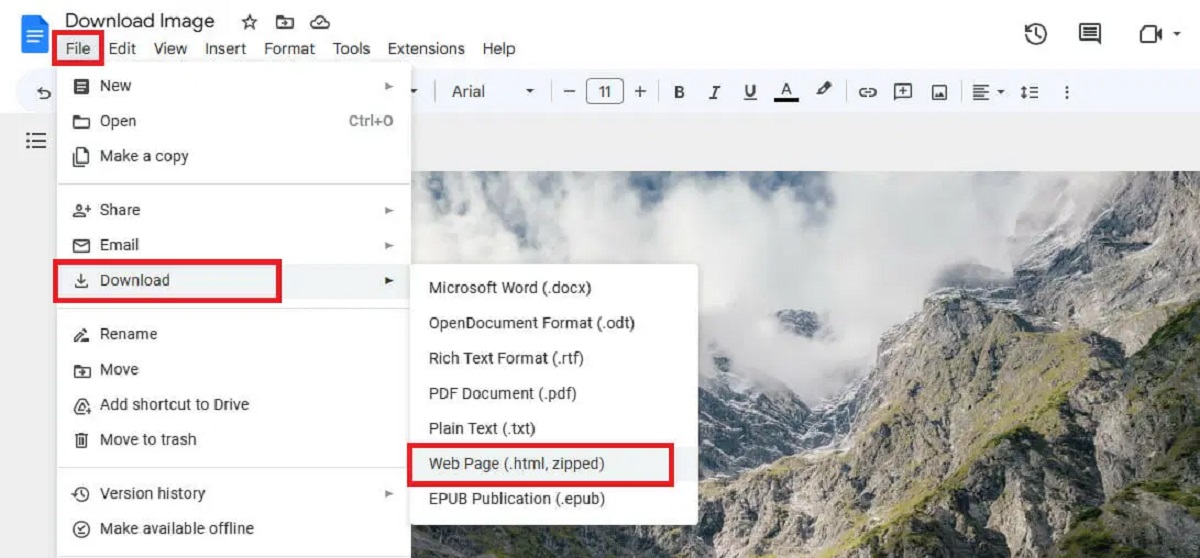This screenshot has height=558, width=1200.
Task: Check the cloud save status icon
Action: tap(320, 21)
